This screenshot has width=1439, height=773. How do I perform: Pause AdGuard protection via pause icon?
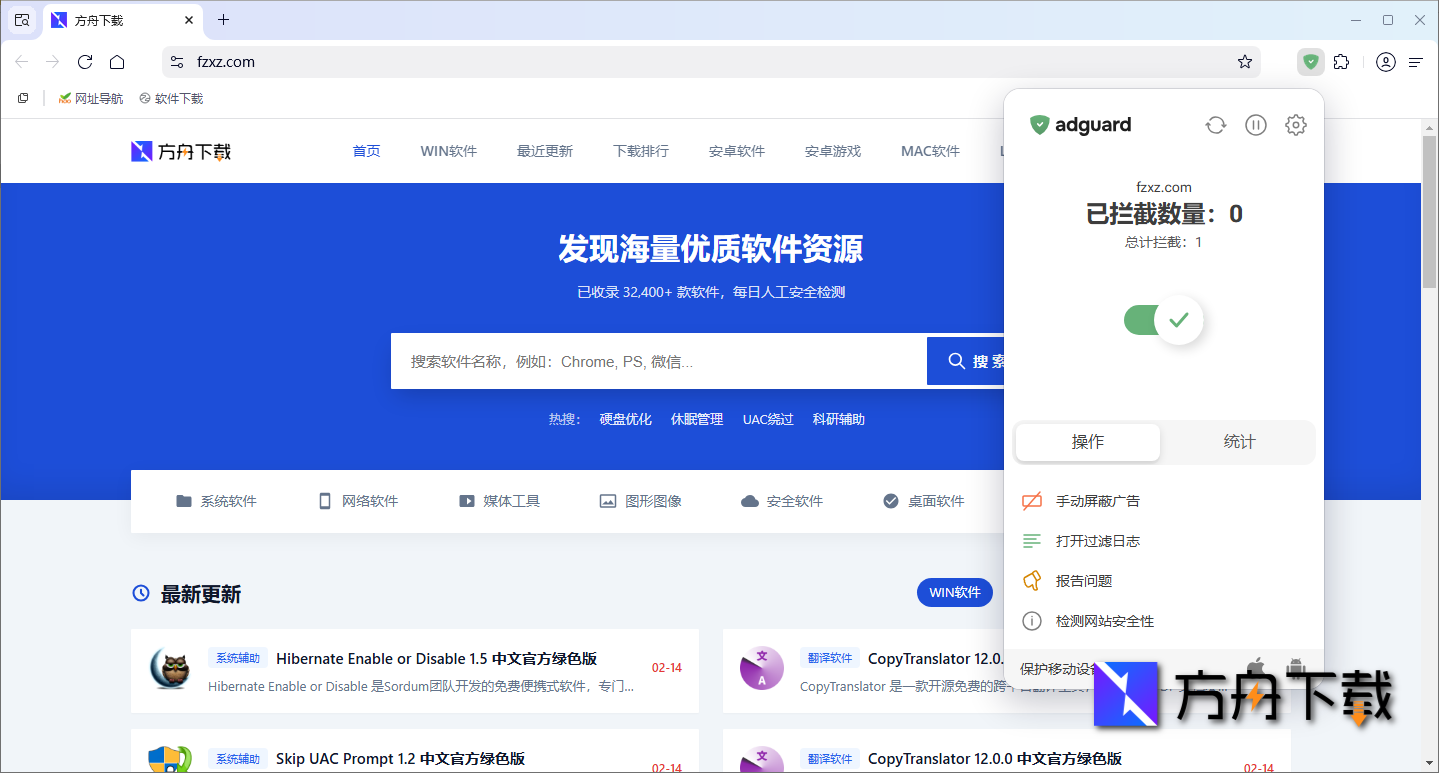[1255, 124]
